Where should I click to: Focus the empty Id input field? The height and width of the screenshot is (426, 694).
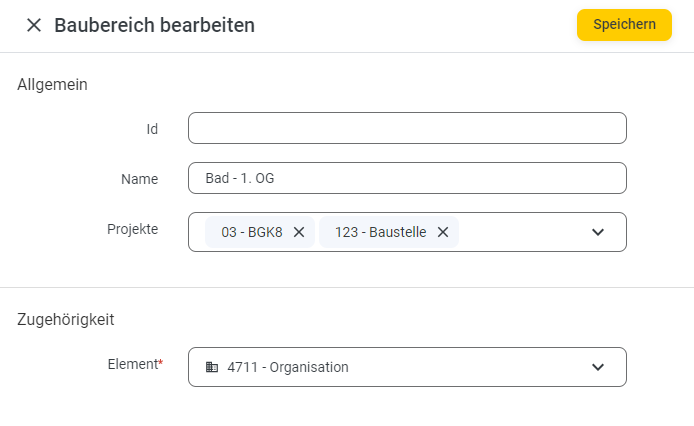pyautogui.click(x=407, y=128)
